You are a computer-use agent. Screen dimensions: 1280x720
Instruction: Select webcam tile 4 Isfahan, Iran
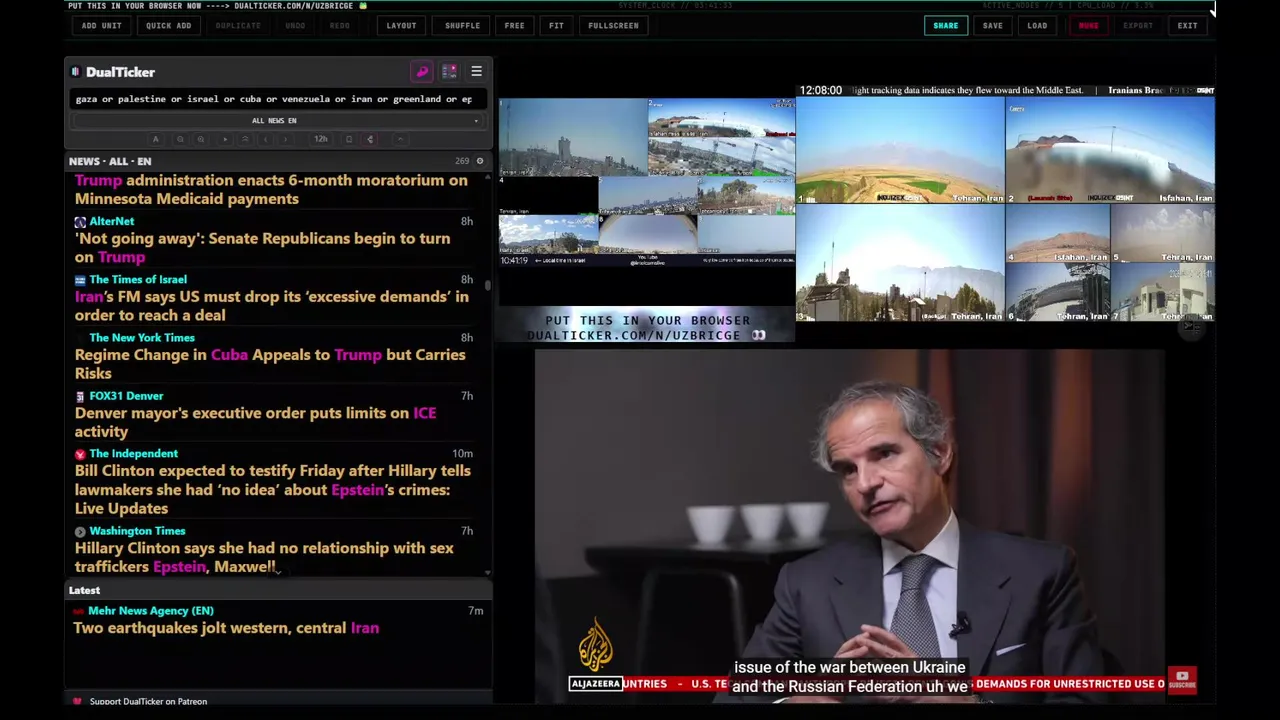pyautogui.click(x=1057, y=233)
